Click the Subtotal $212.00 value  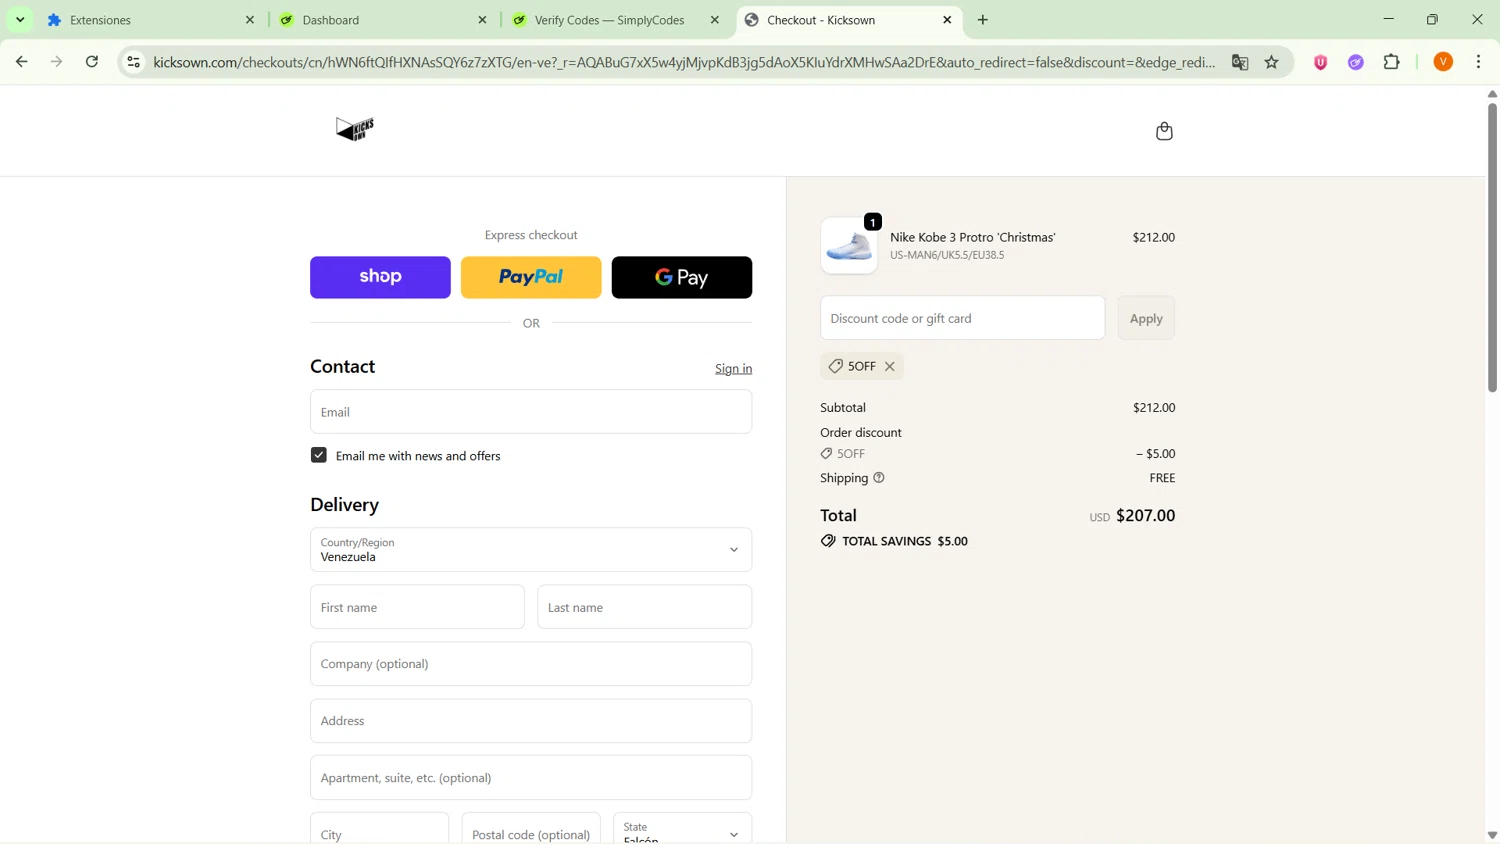[1154, 408]
